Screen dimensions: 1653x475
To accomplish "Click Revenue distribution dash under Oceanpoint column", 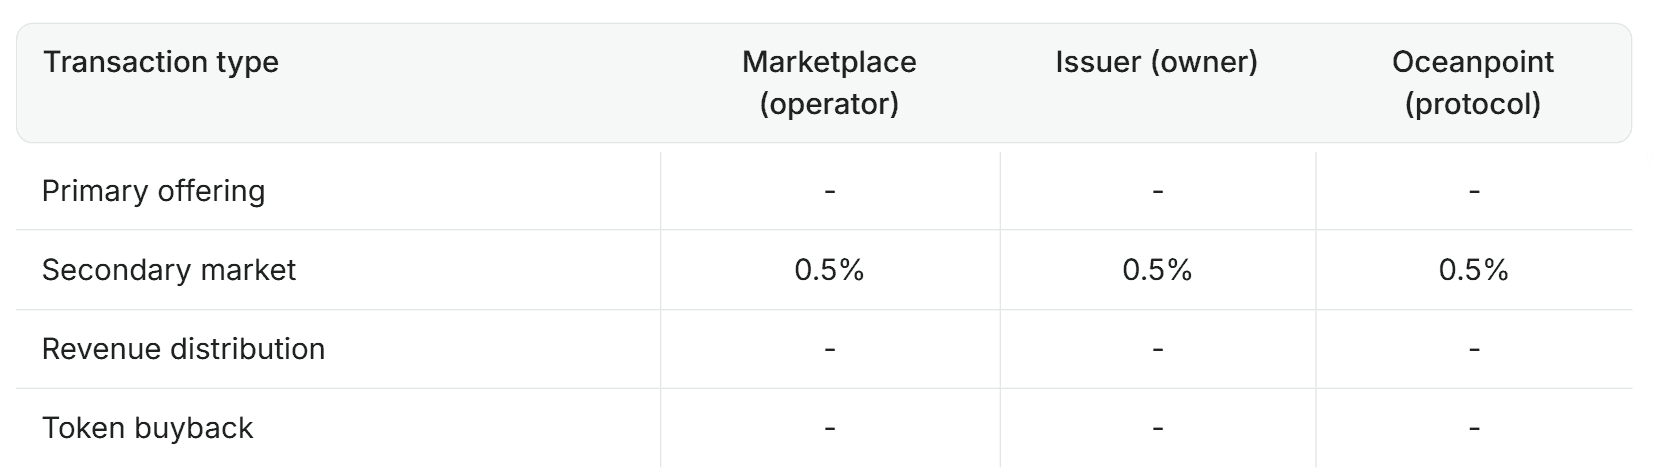I will (1473, 349).
